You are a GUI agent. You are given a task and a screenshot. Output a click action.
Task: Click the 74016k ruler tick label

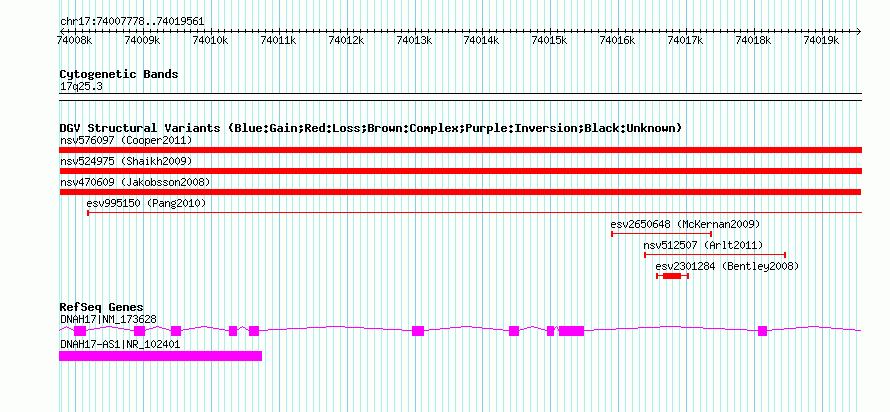pos(618,40)
